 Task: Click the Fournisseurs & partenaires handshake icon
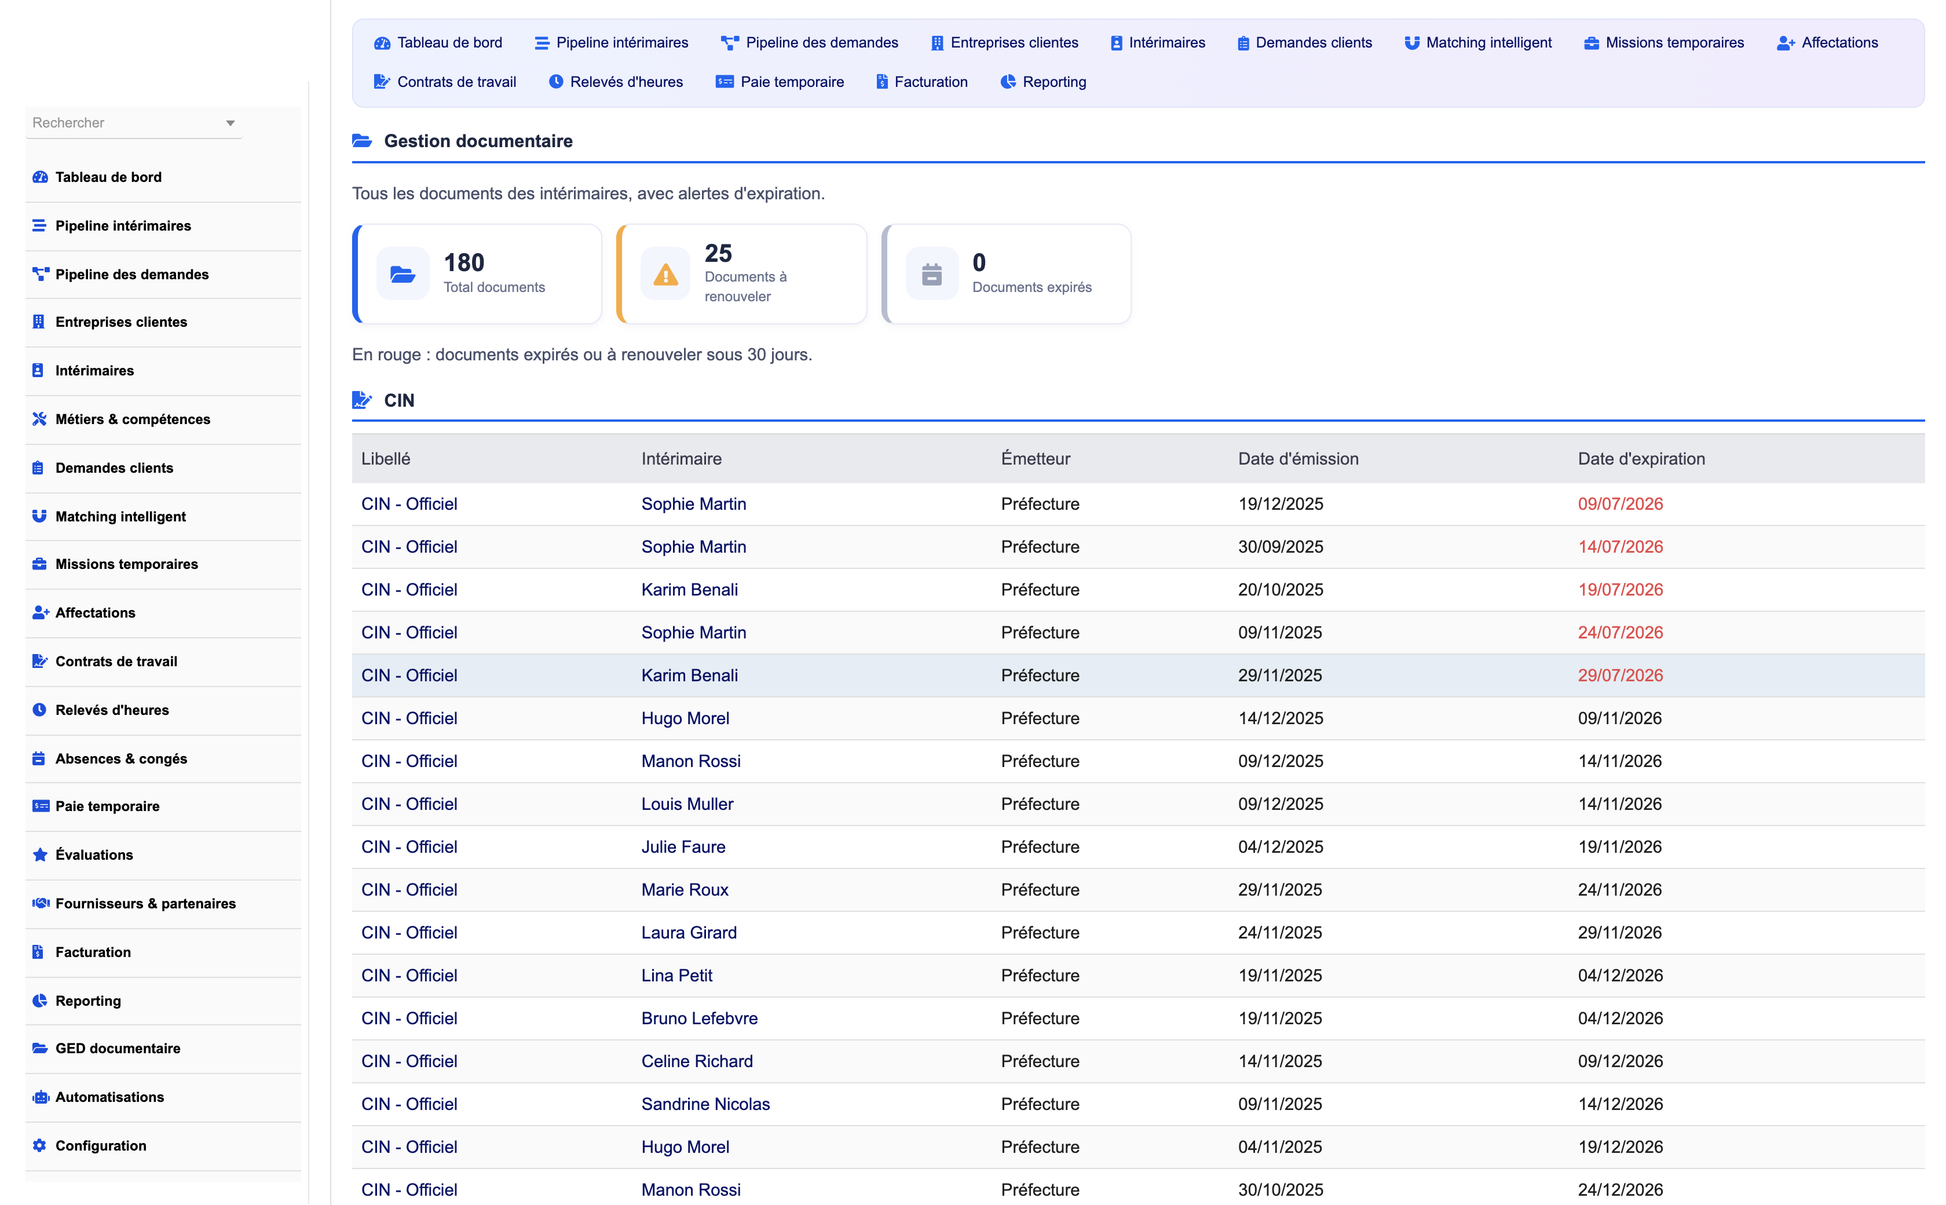(40, 903)
